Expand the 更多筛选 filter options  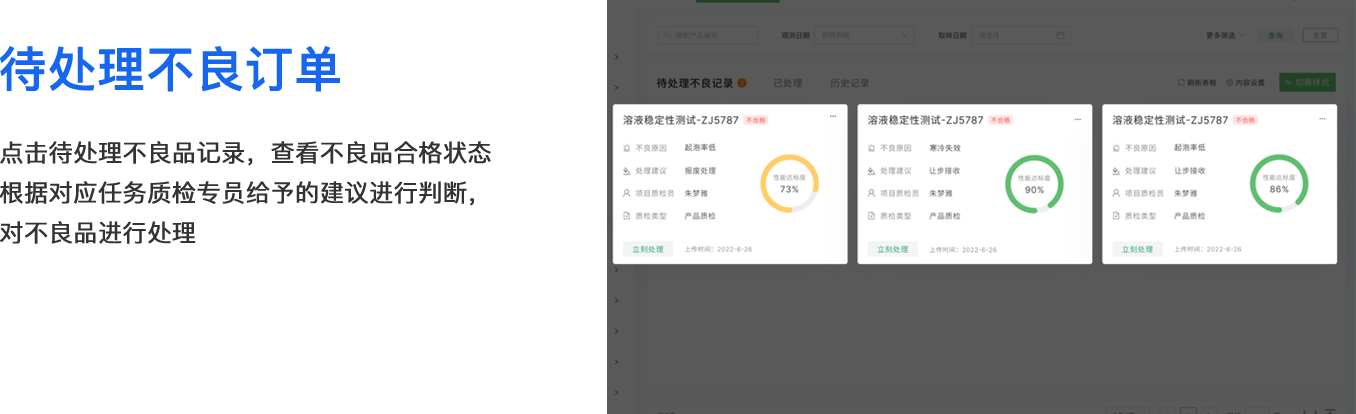tap(1225, 36)
